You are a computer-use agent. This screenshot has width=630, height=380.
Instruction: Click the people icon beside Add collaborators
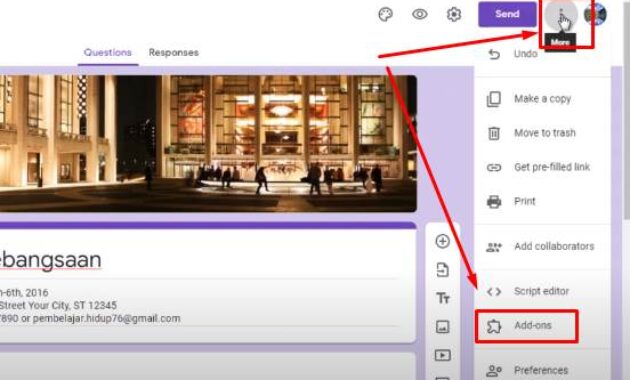[494, 247]
